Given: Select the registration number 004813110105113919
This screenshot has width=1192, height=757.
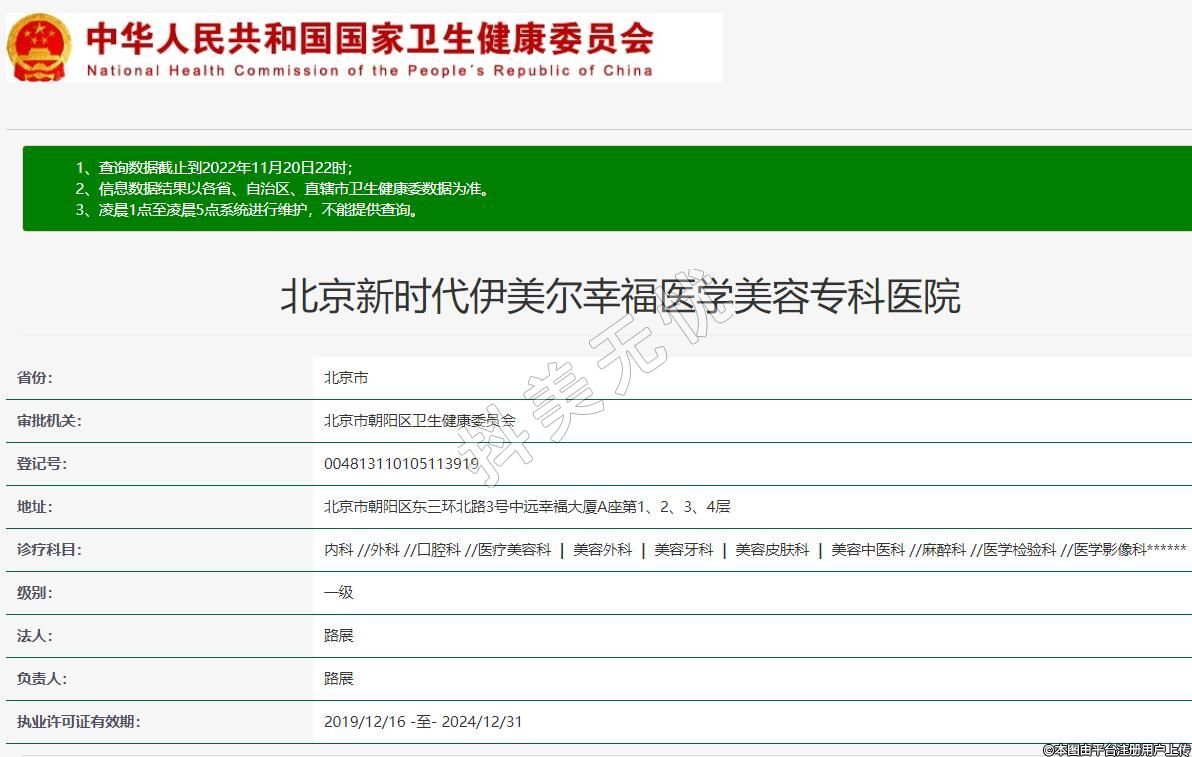Looking at the screenshot, I should pos(401,464).
